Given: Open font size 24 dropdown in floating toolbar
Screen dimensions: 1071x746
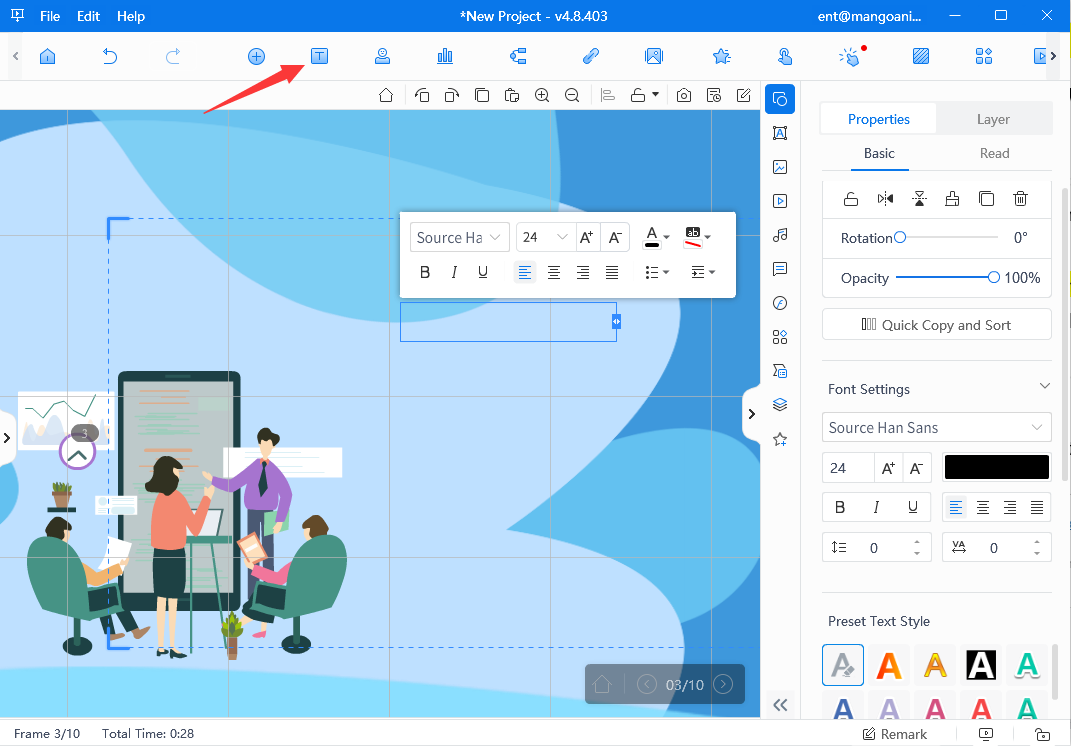Looking at the screenshot, I should [544, 237].
